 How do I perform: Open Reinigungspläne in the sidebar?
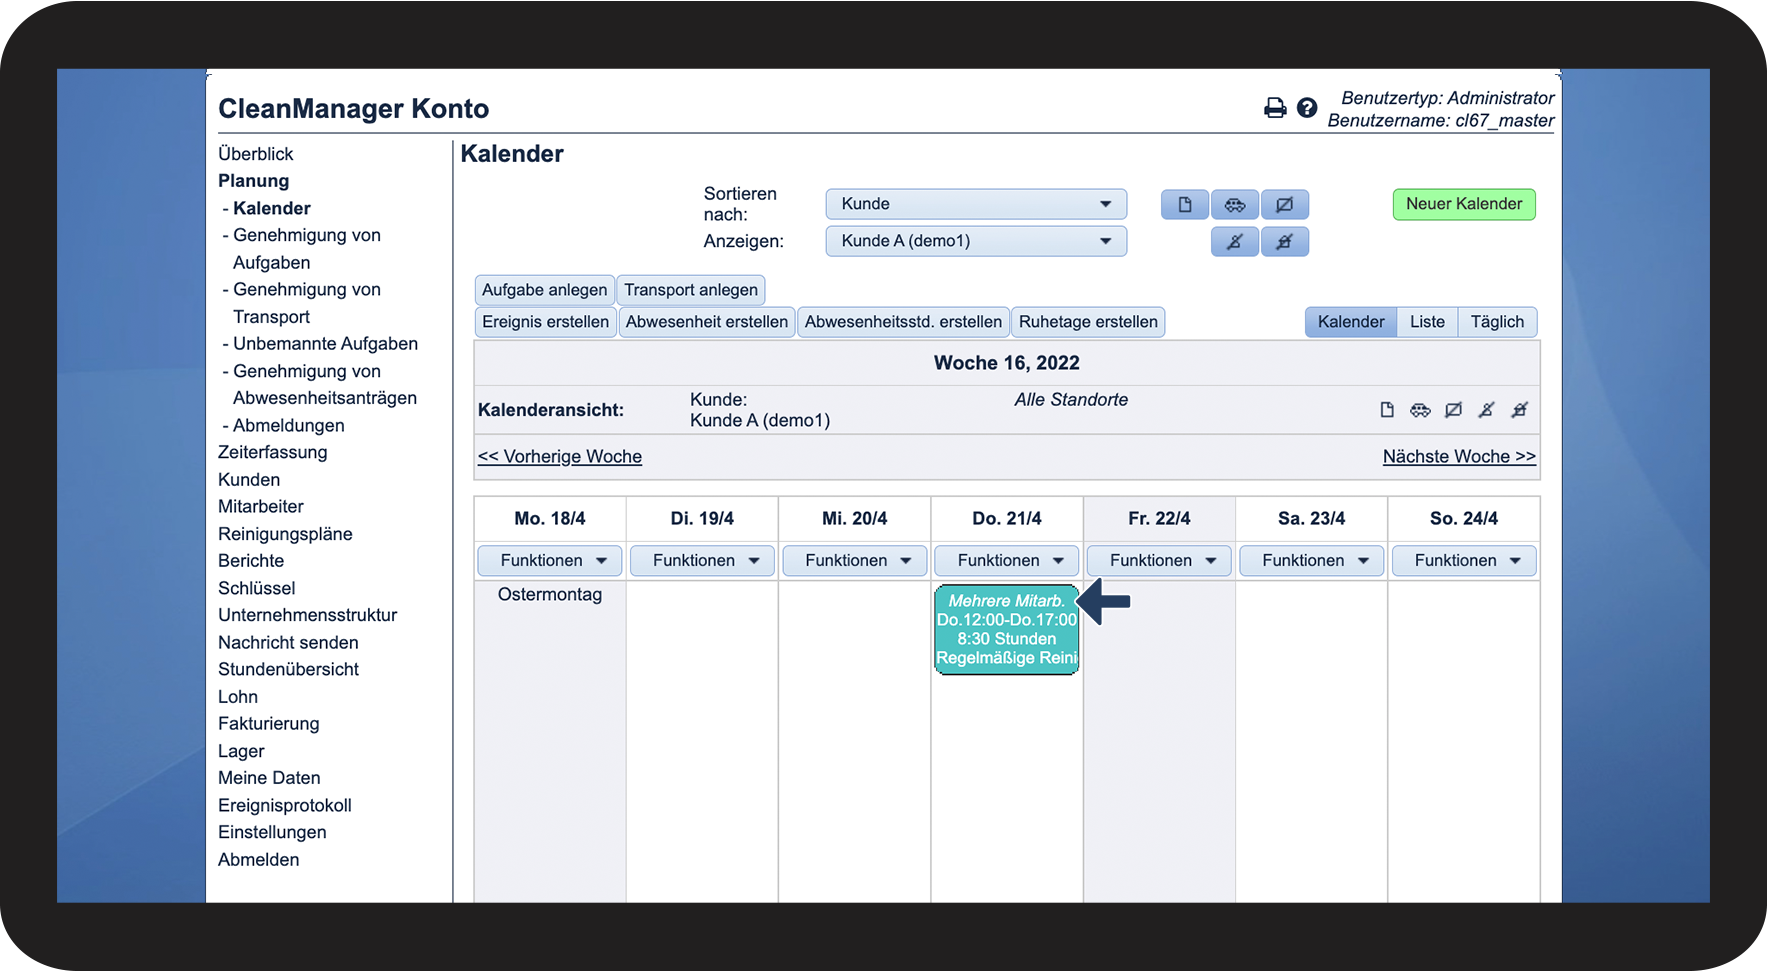tap(285, 534)
